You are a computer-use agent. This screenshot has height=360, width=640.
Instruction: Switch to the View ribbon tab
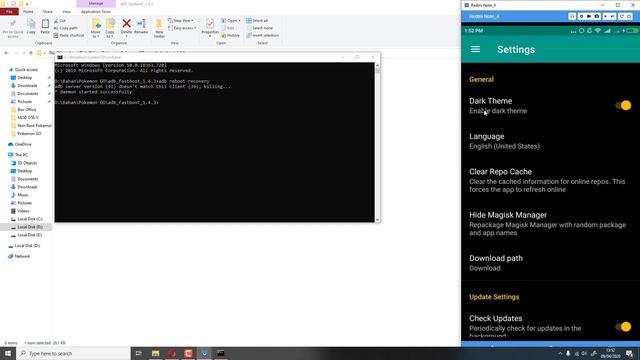(66, 12)
